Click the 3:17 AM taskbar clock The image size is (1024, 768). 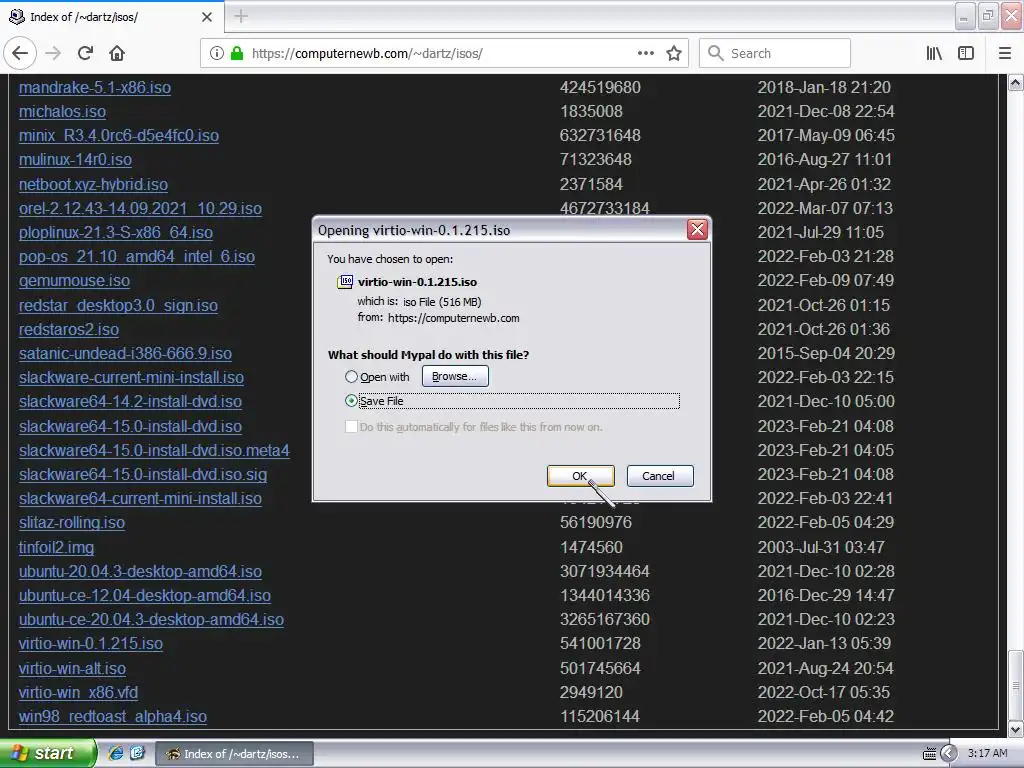point(987,754)
